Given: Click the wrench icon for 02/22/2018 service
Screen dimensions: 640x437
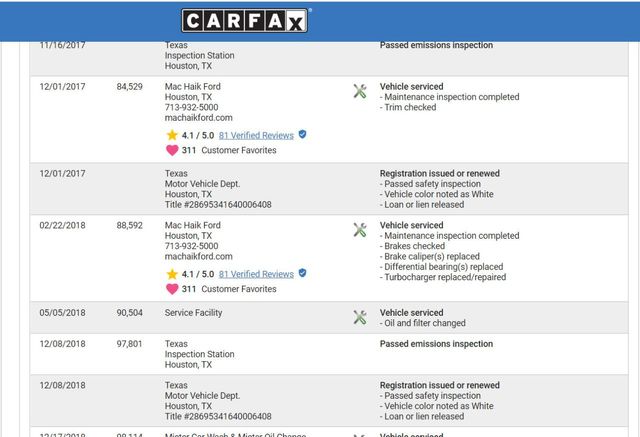Looking at the screenshot, I should tap(360, 230).
